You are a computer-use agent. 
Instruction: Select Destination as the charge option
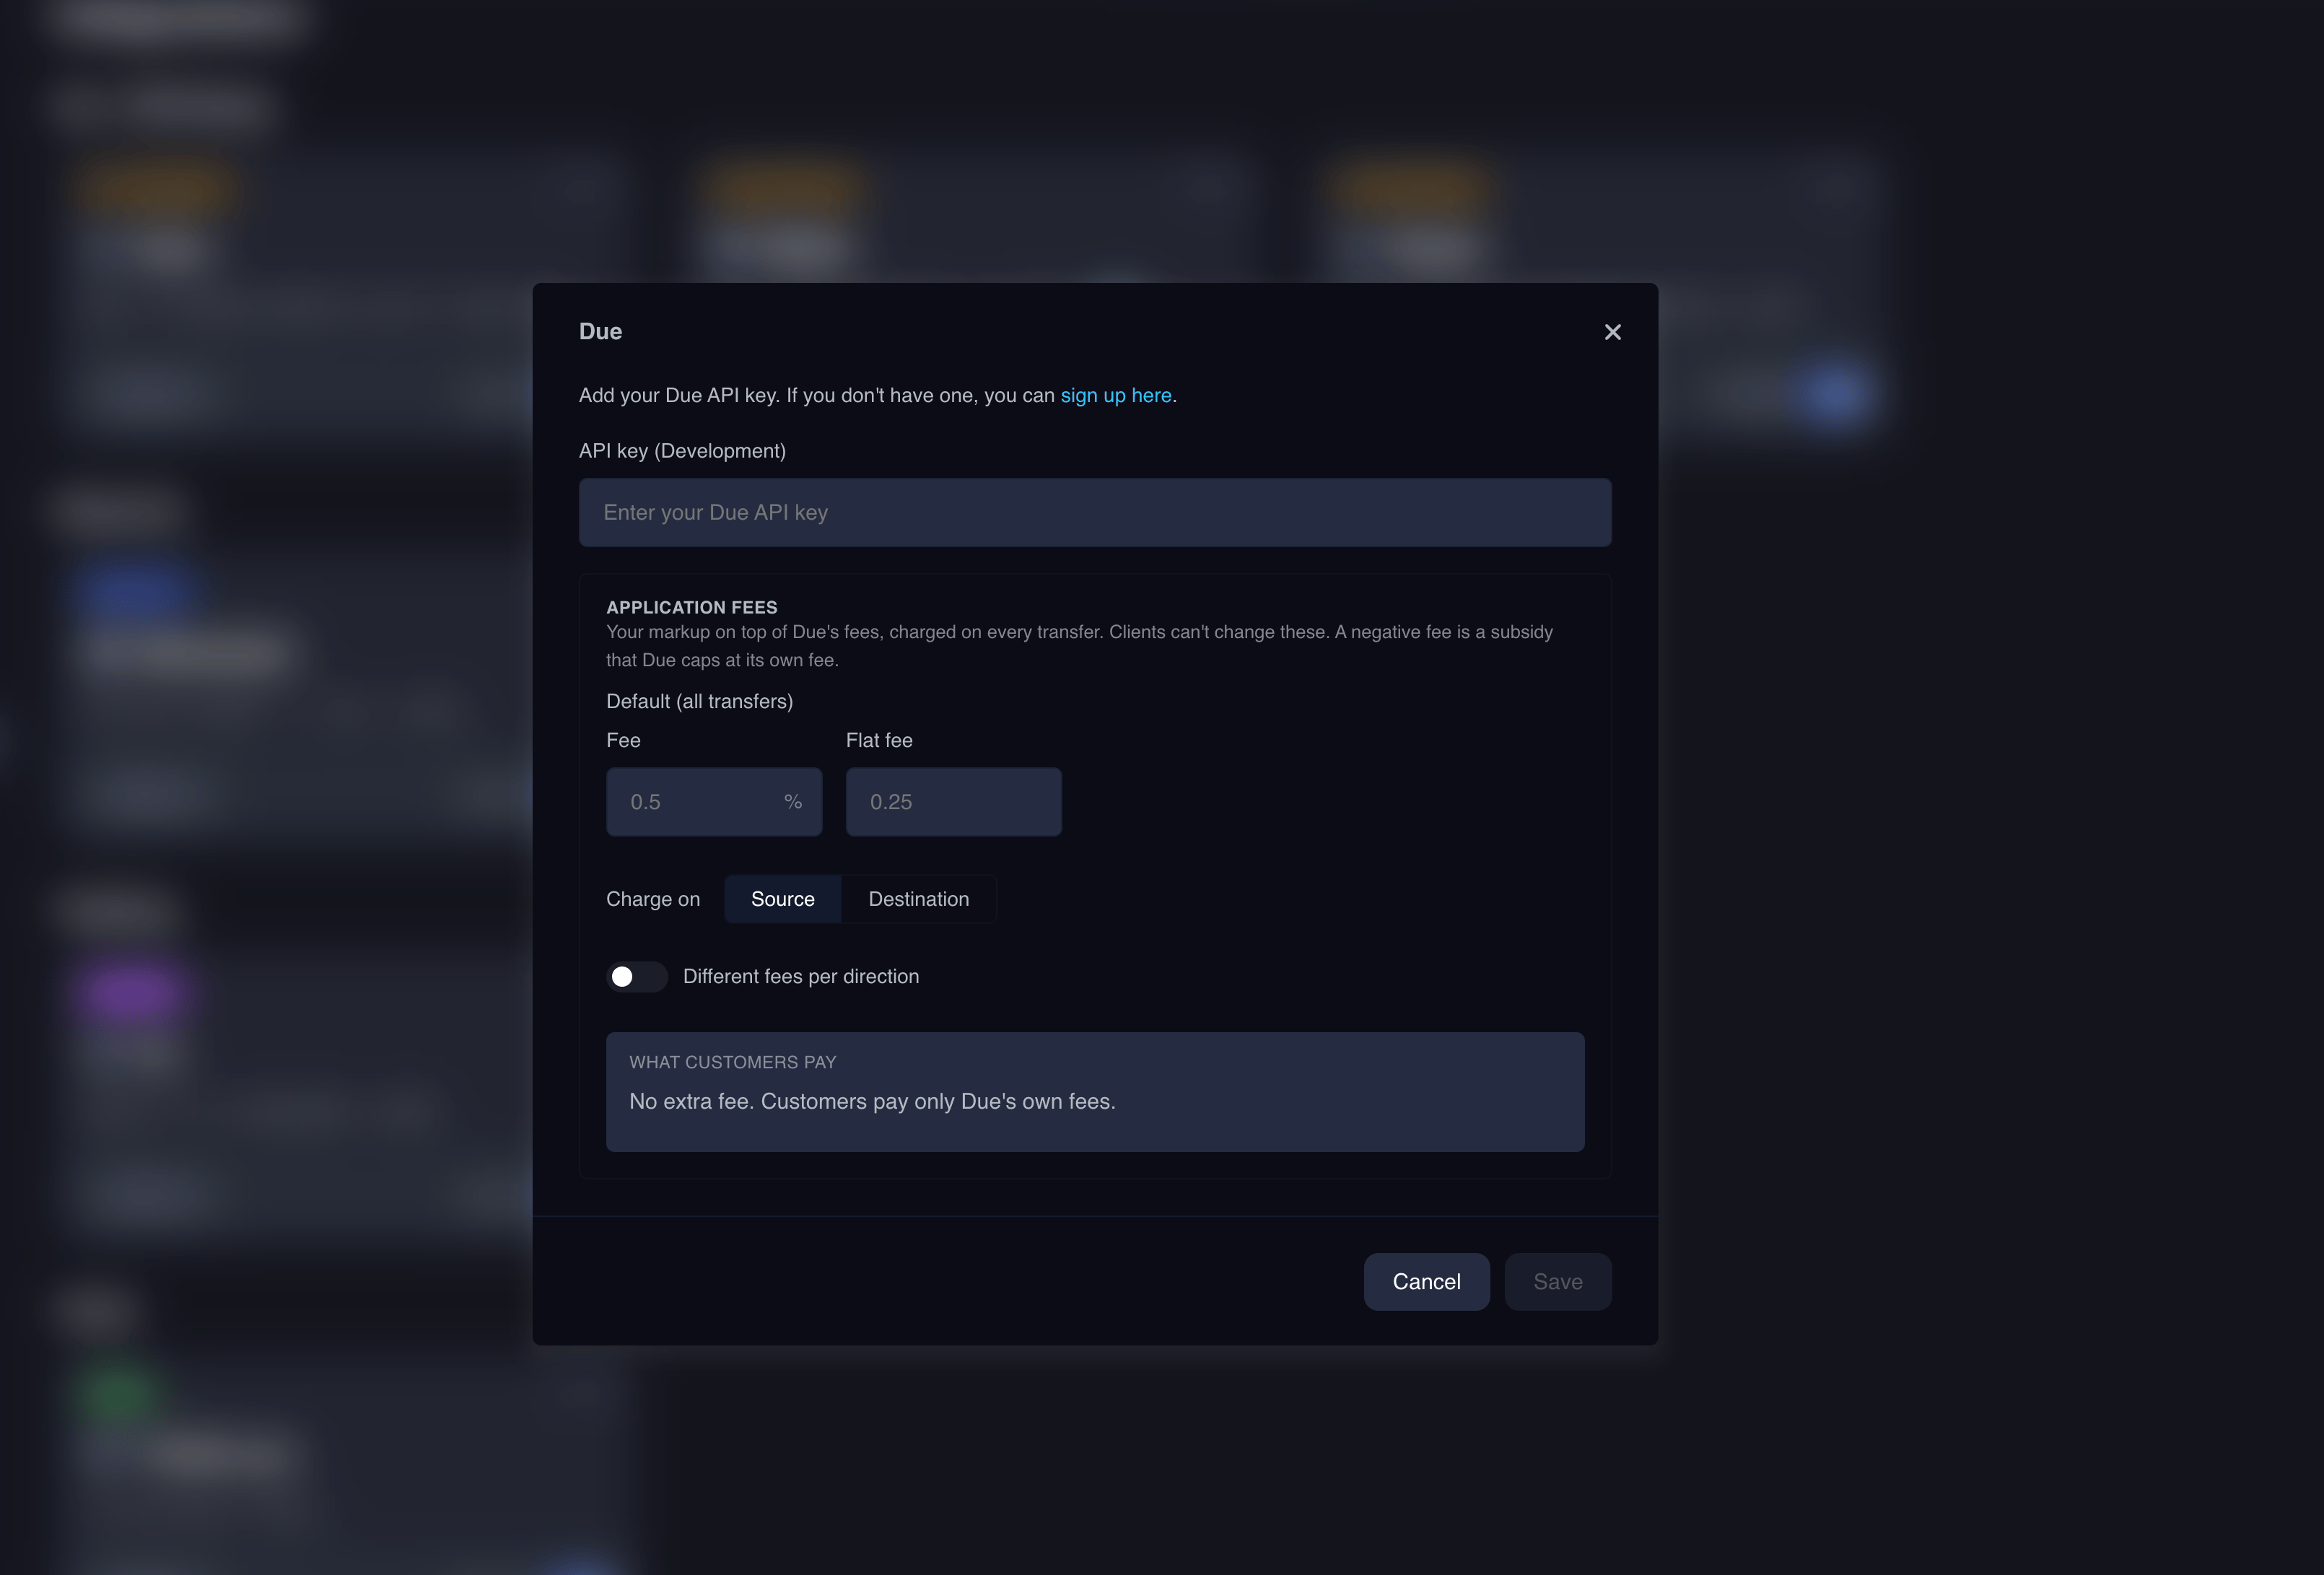[918, 899]
